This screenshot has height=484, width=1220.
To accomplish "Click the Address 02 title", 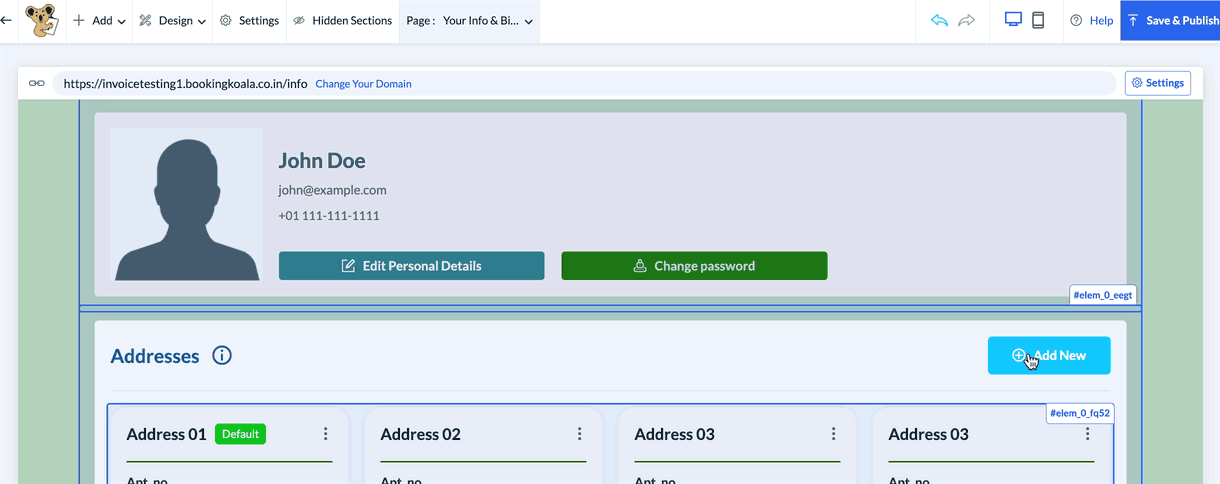I will (421, 434).
